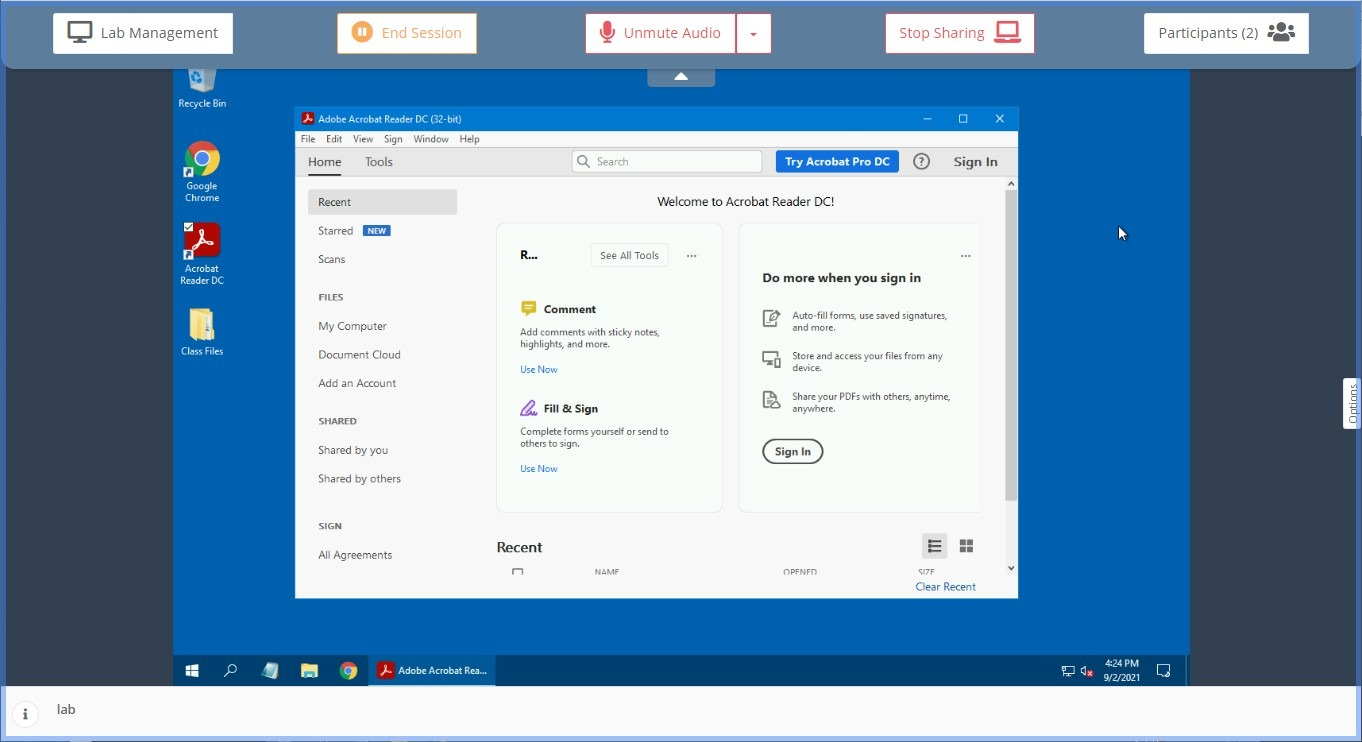Click Use Now under Comment
1362x742 pixels.
click(x=539, y=370)
